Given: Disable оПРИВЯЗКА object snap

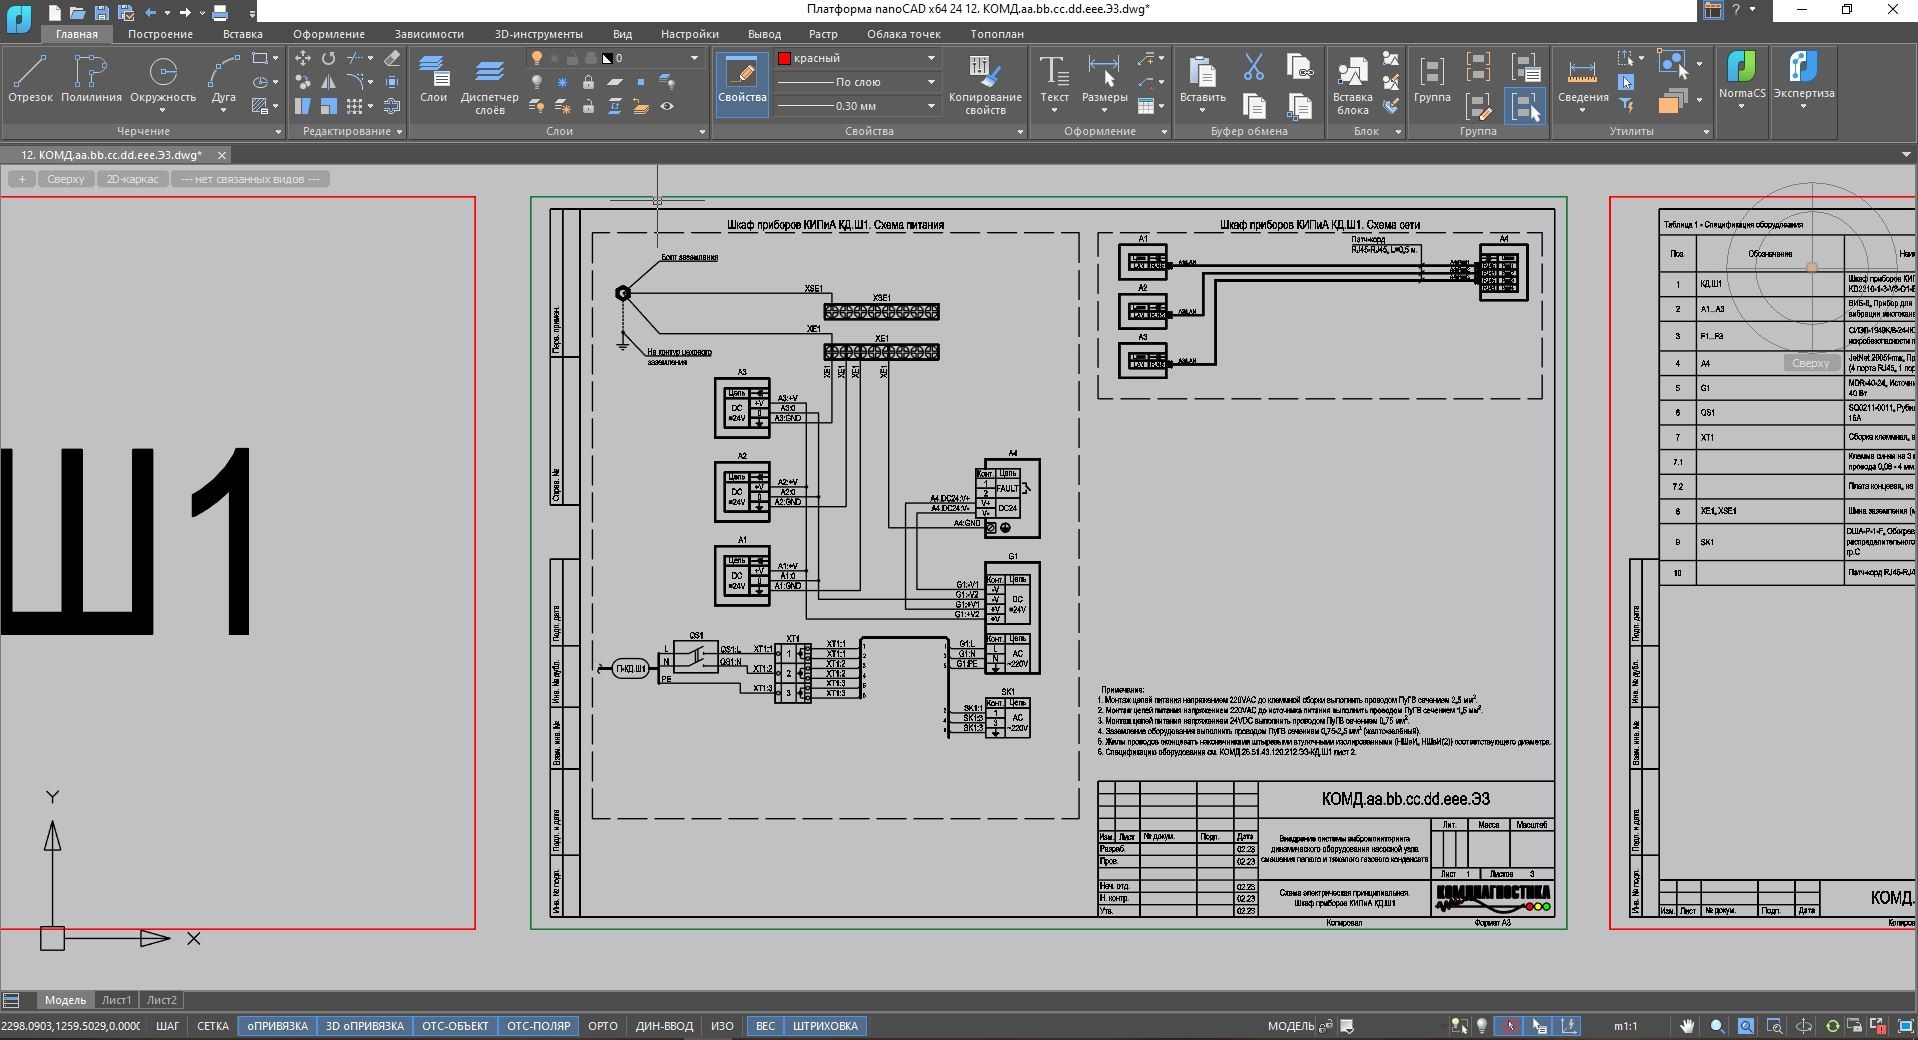Looking at the screenshot, I should click(x=278, y=1026).
